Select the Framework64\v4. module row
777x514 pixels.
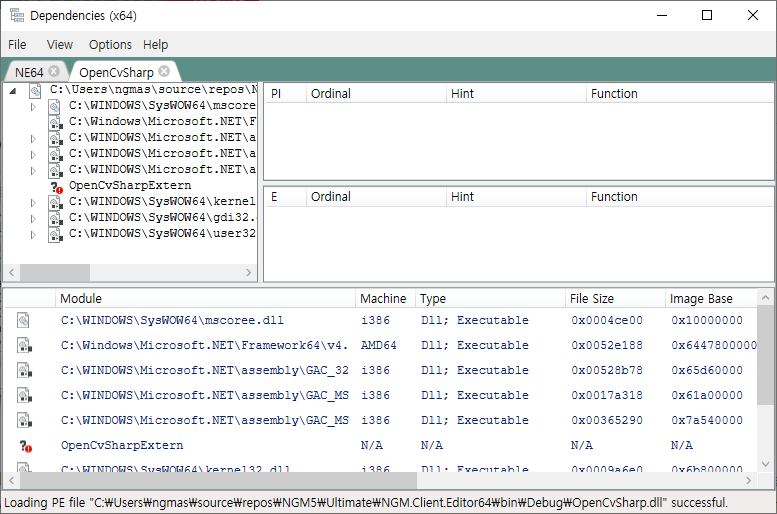[x=381, y=345]
